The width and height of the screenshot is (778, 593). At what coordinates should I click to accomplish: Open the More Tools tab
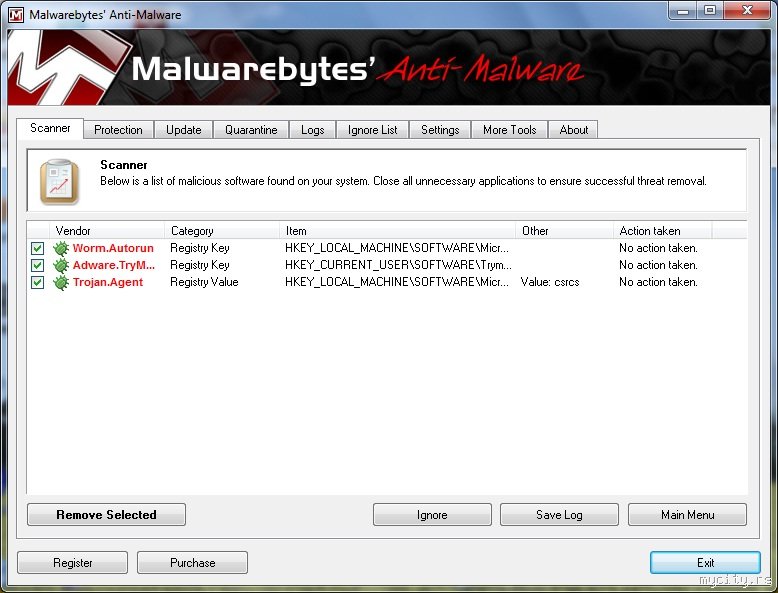[510, 130]
